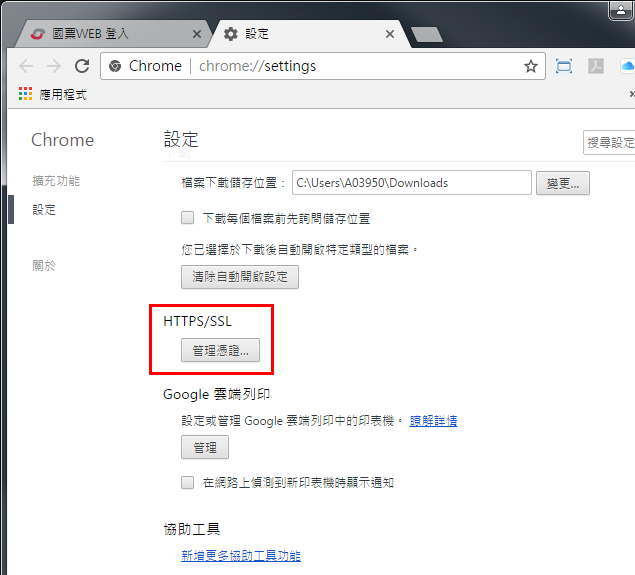The image size is (635, 575).
Task: Open the 瞭解詳情 link
Action: click(433, 421)
